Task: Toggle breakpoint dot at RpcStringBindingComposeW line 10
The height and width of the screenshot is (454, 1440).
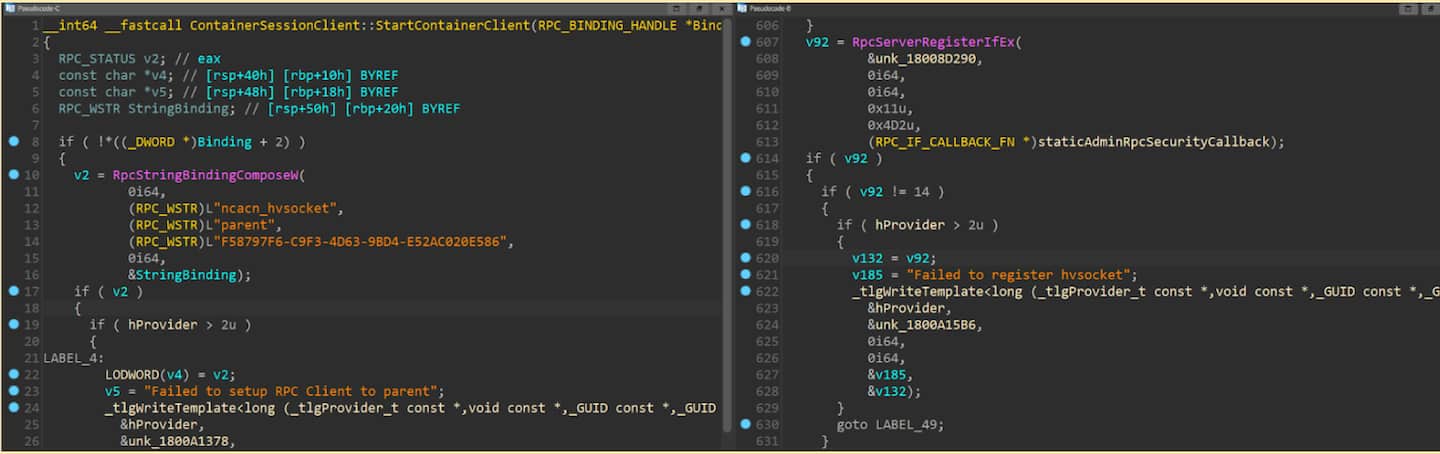Action: click(14, 175)
